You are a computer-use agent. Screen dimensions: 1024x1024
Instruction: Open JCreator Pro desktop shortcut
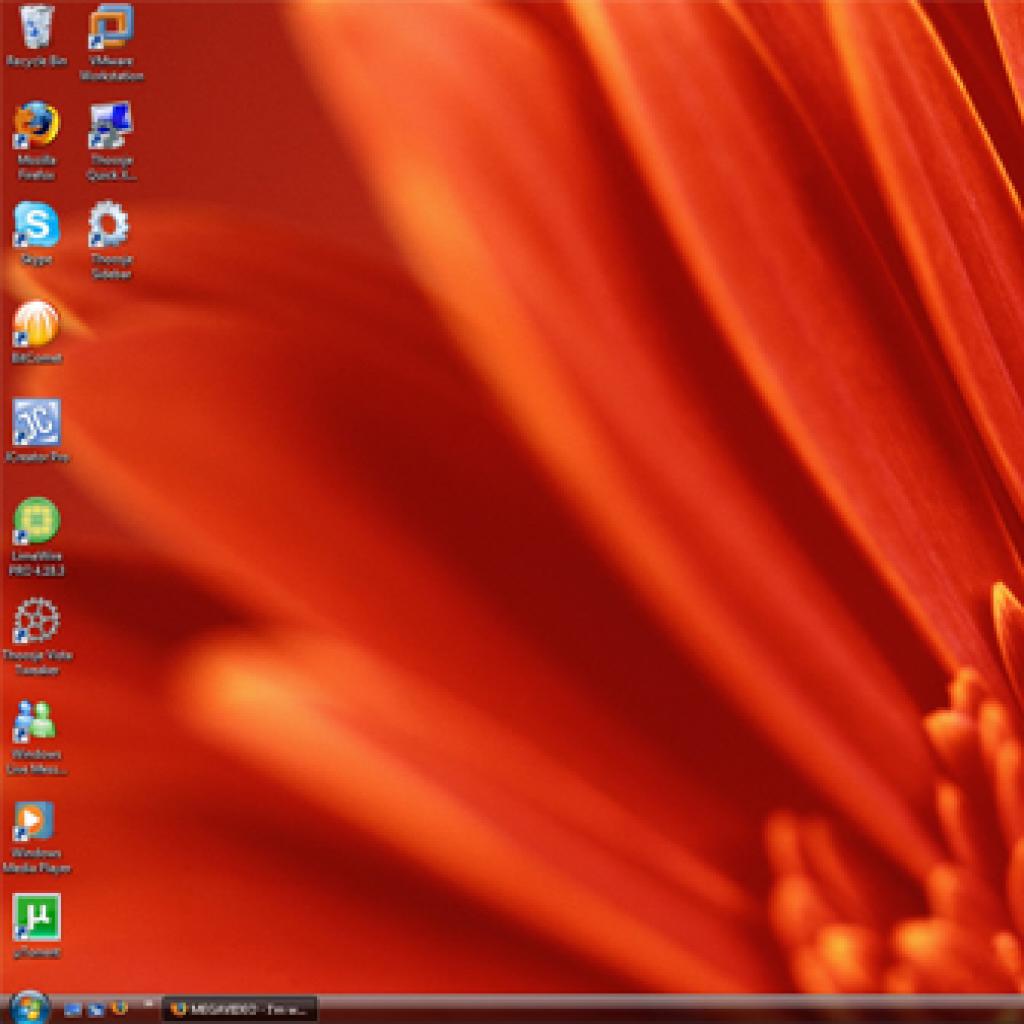[x=37, y=431]
